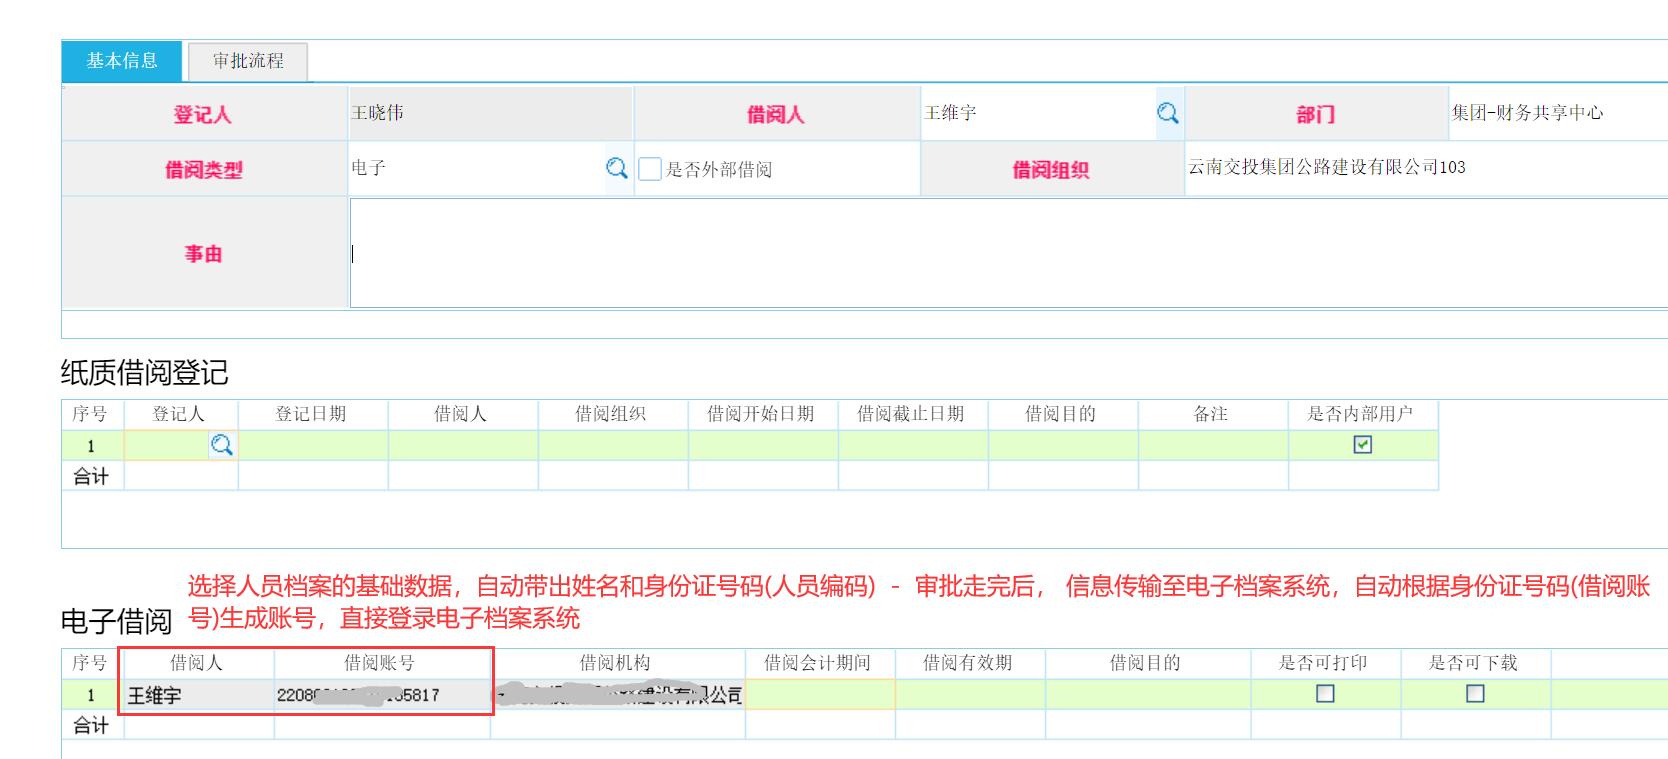Click the 借阅截止日期 cell in paper table
This screenshot has width=1668, height=759.
click(x=913, y=446)
